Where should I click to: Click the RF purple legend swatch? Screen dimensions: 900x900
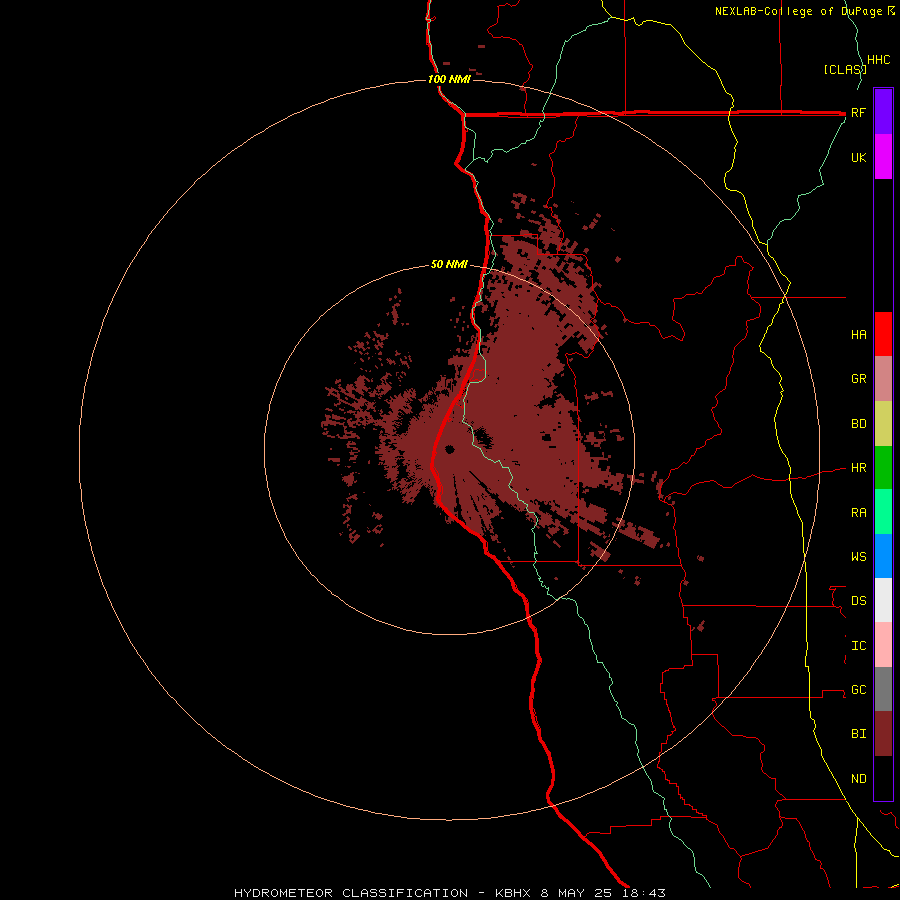click(883, 112)
